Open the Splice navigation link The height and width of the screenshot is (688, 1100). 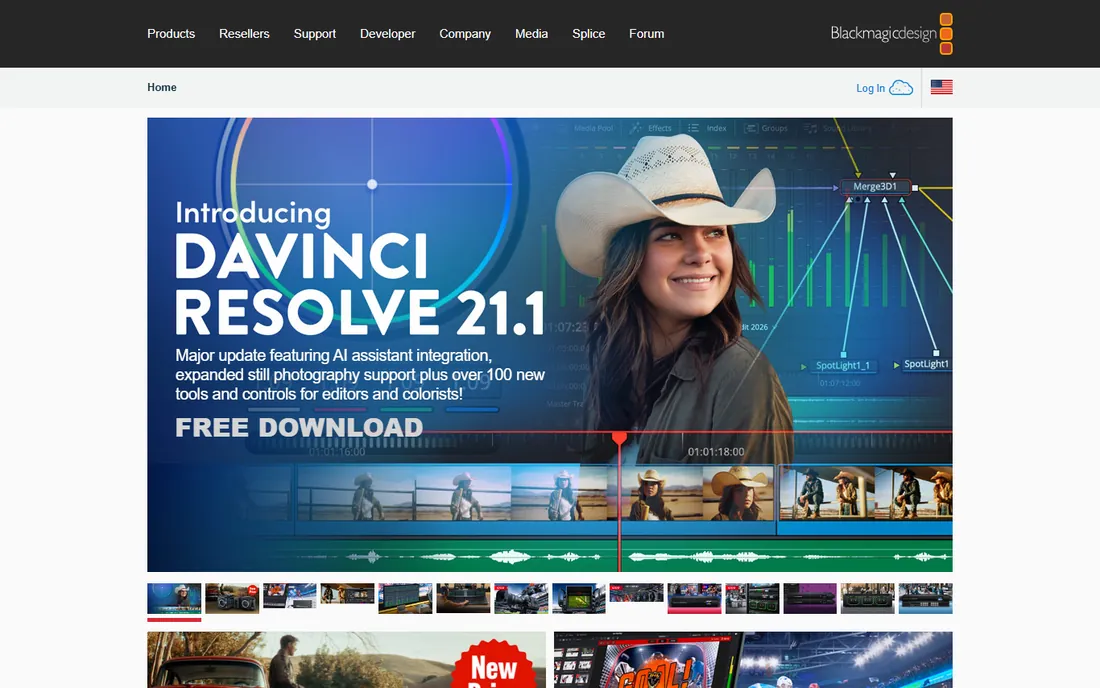589,34
